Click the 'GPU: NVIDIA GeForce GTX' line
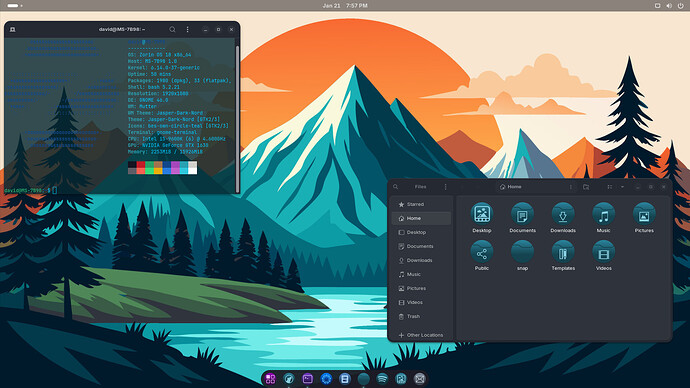 coord(168,145)
